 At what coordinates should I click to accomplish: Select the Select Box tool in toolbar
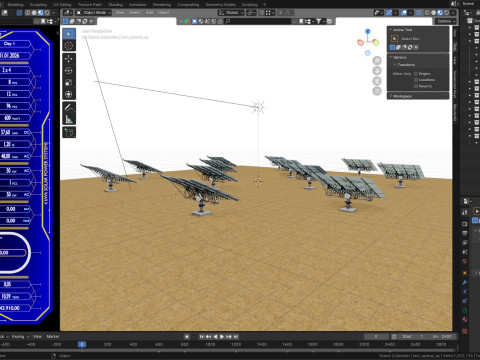pyautogui.click(x=69, y=34)
